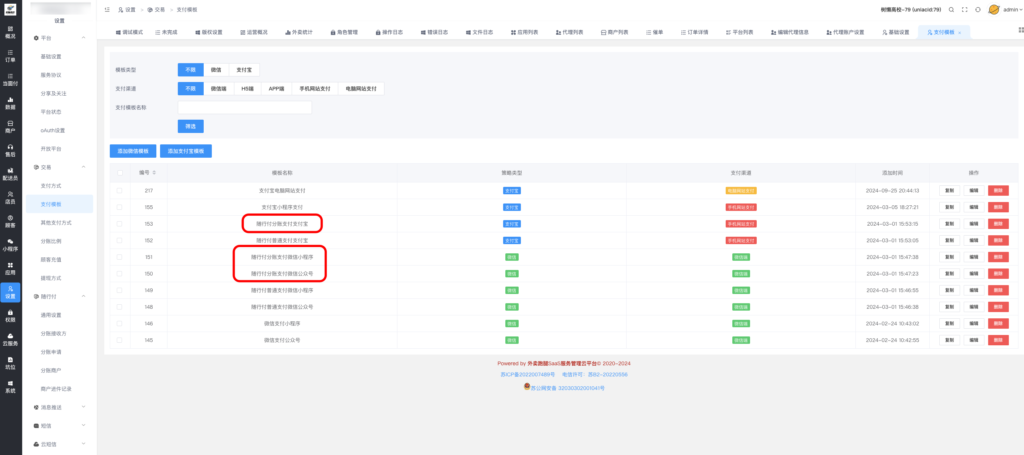
Task: Open the 订单 icon in left sidebar
Action: coord(10,56)
